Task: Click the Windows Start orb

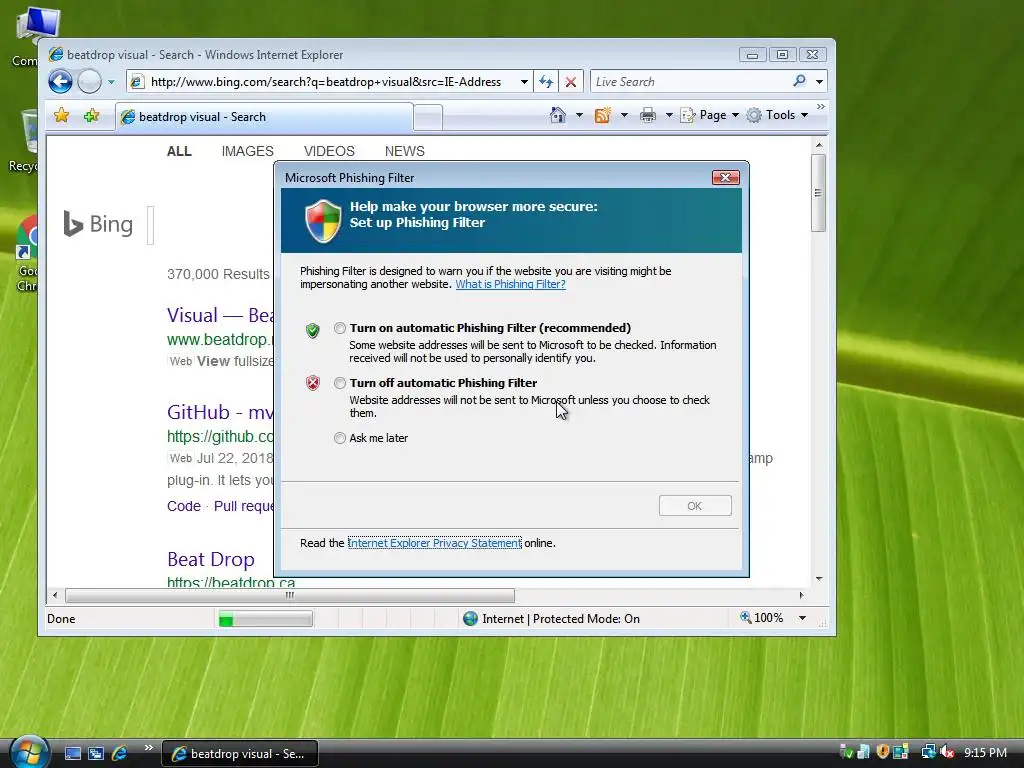Action: coord(29,752)
